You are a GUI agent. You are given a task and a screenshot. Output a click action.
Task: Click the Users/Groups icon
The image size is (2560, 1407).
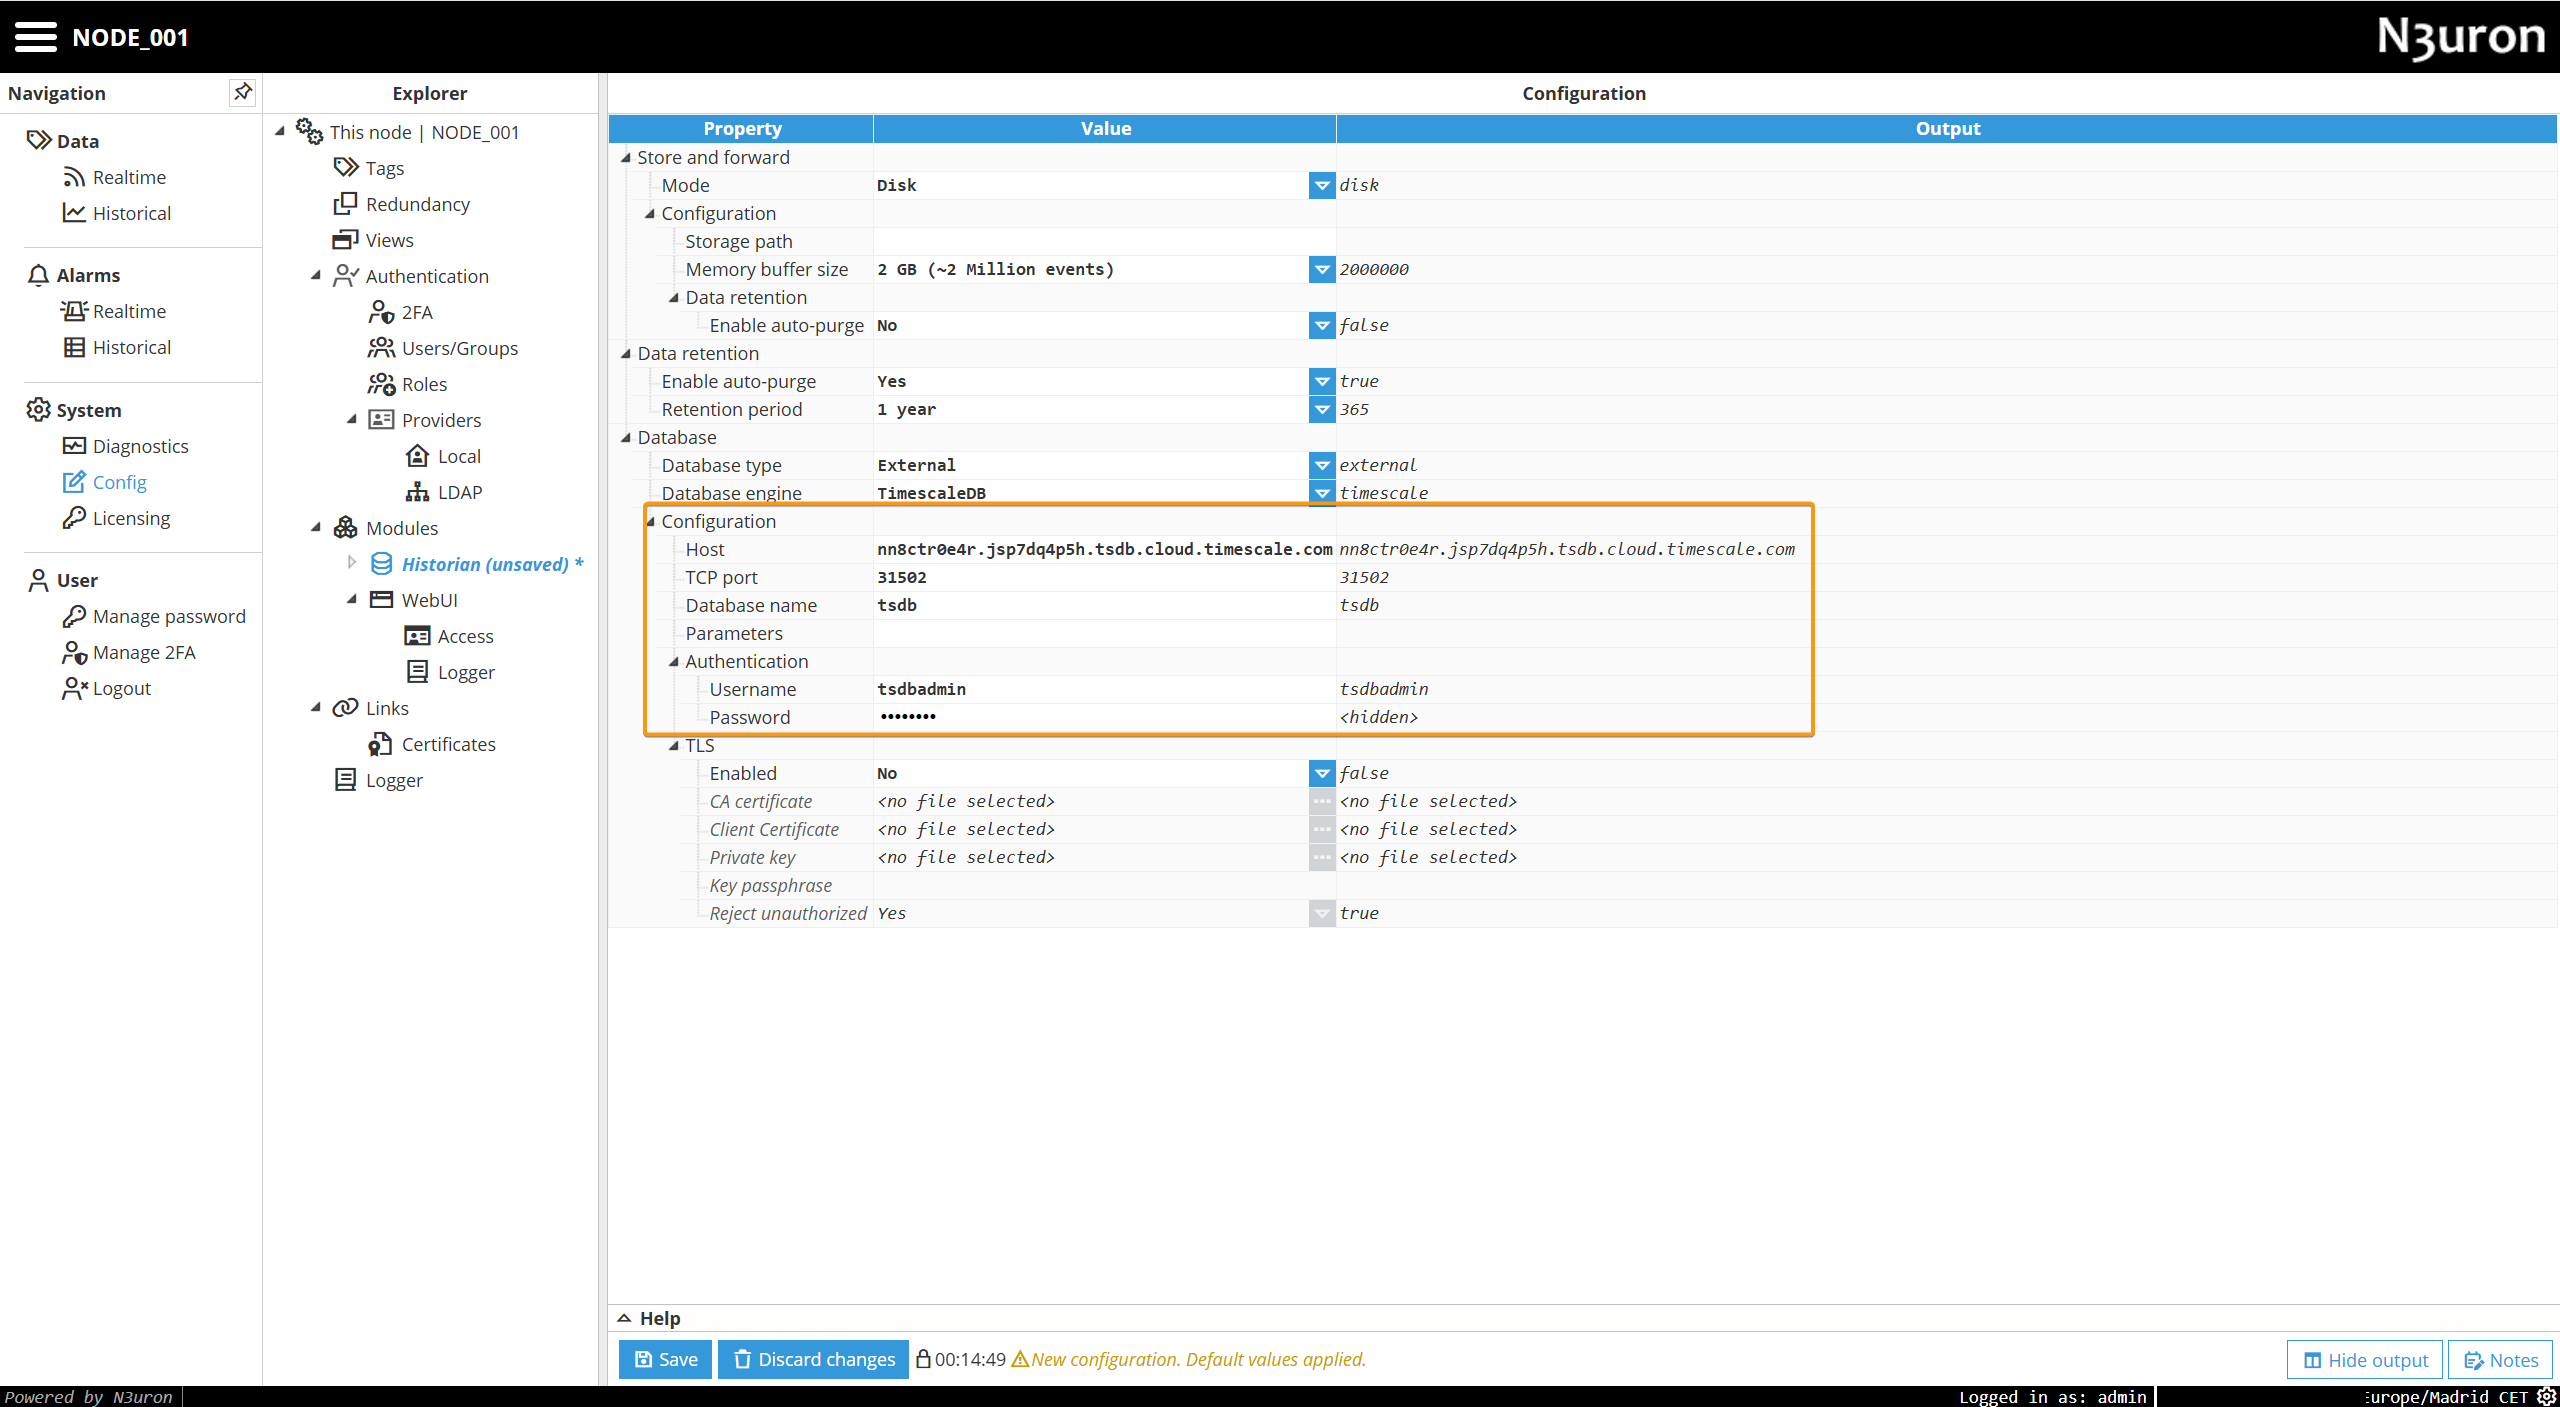[381, 348]
